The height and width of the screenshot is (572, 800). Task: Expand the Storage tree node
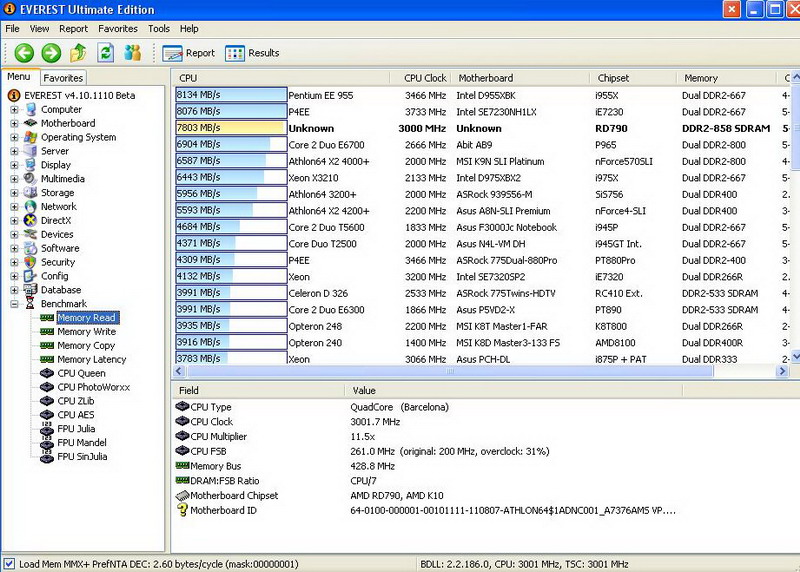(14, 193)
